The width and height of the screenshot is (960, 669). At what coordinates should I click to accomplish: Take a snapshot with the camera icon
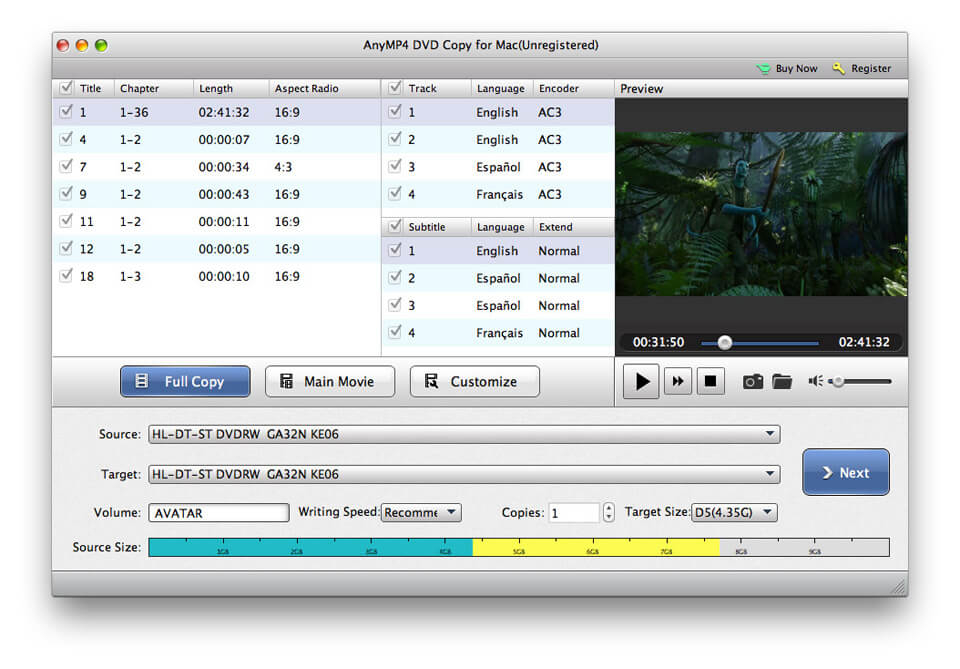coord(752,380)
